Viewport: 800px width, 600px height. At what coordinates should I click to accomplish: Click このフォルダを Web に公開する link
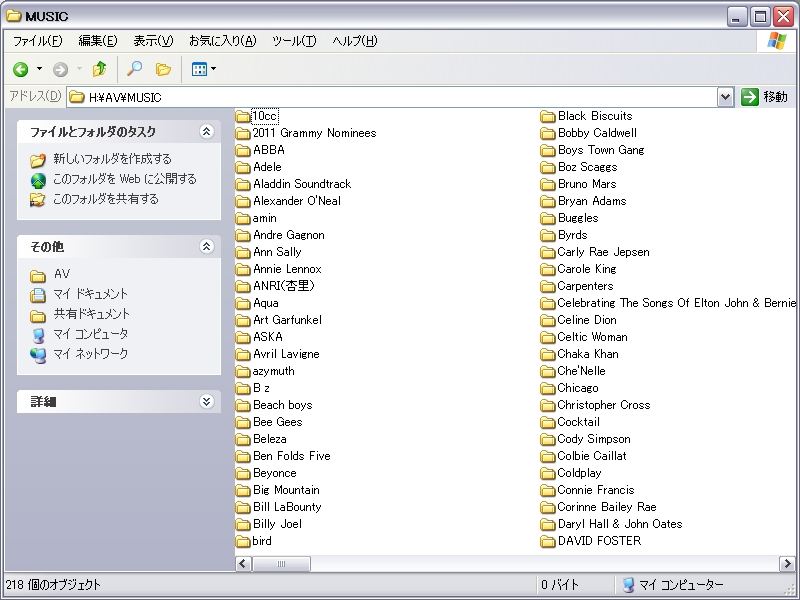[x=124, y=179]
